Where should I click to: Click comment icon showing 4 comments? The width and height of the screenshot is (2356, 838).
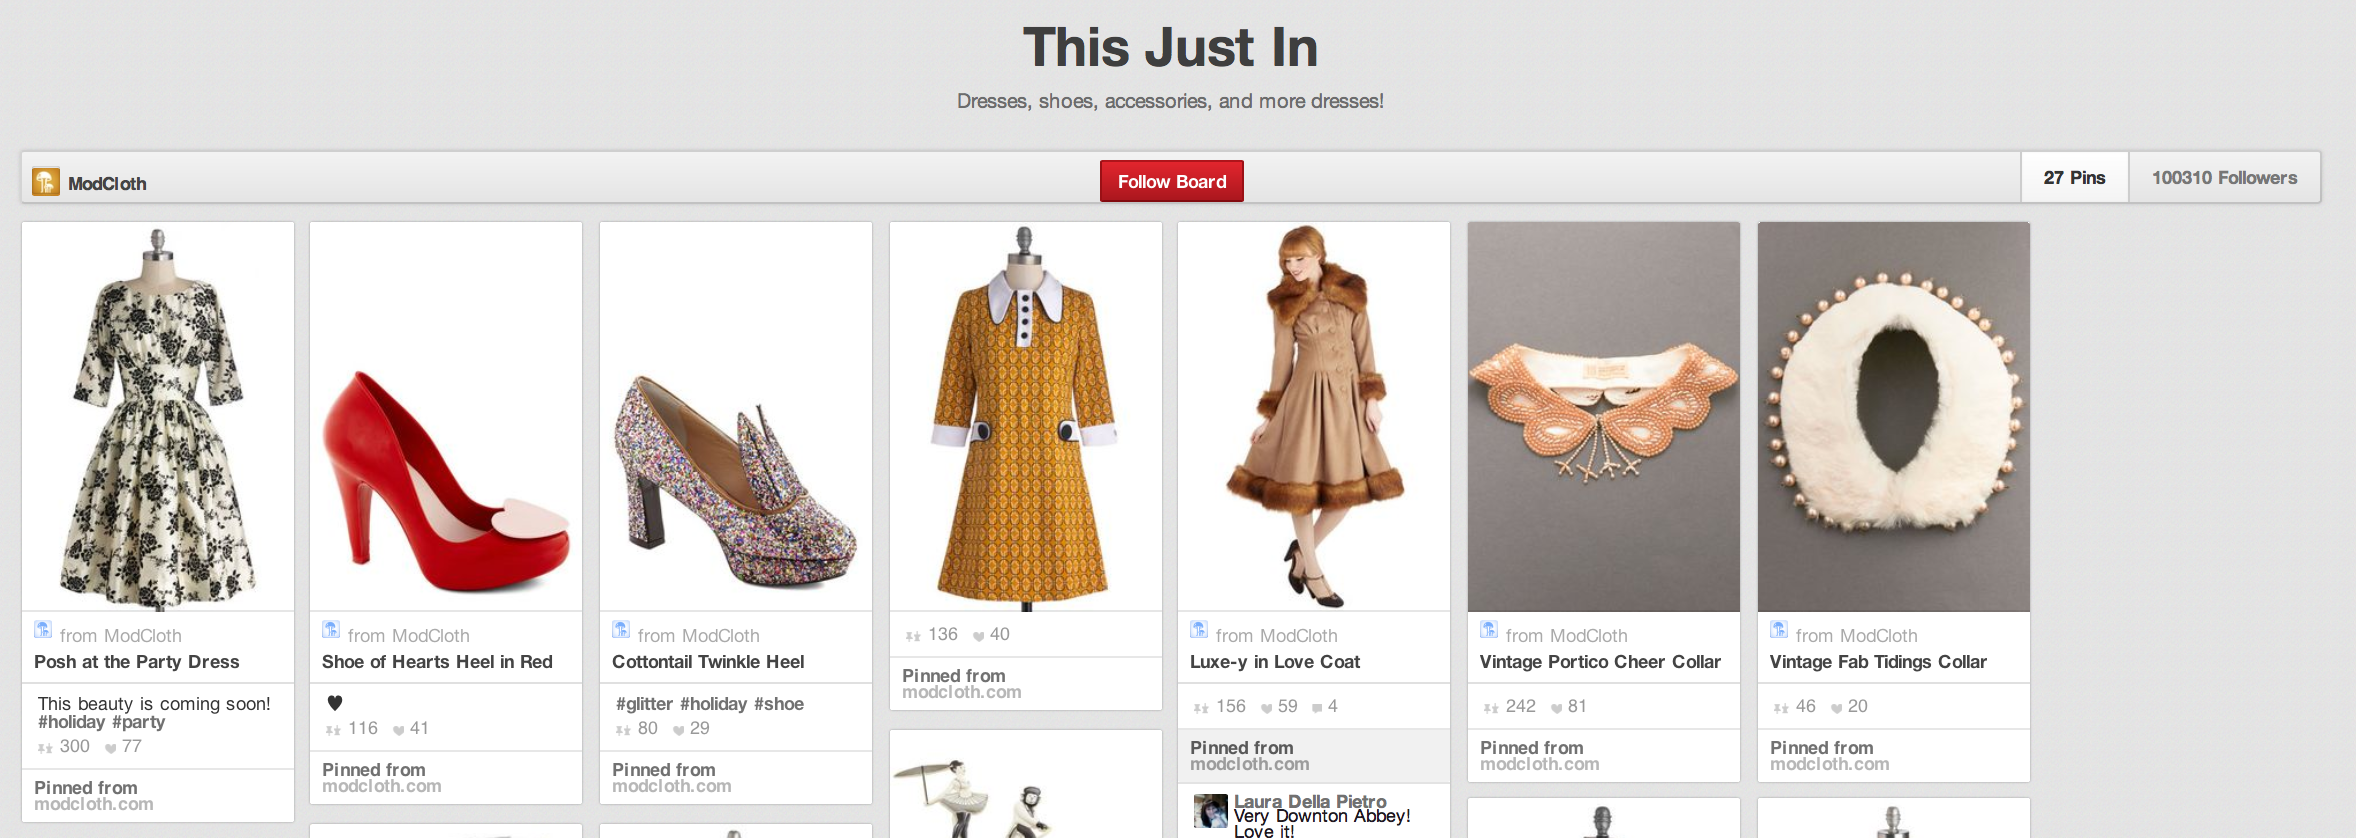click(1317, 708)
